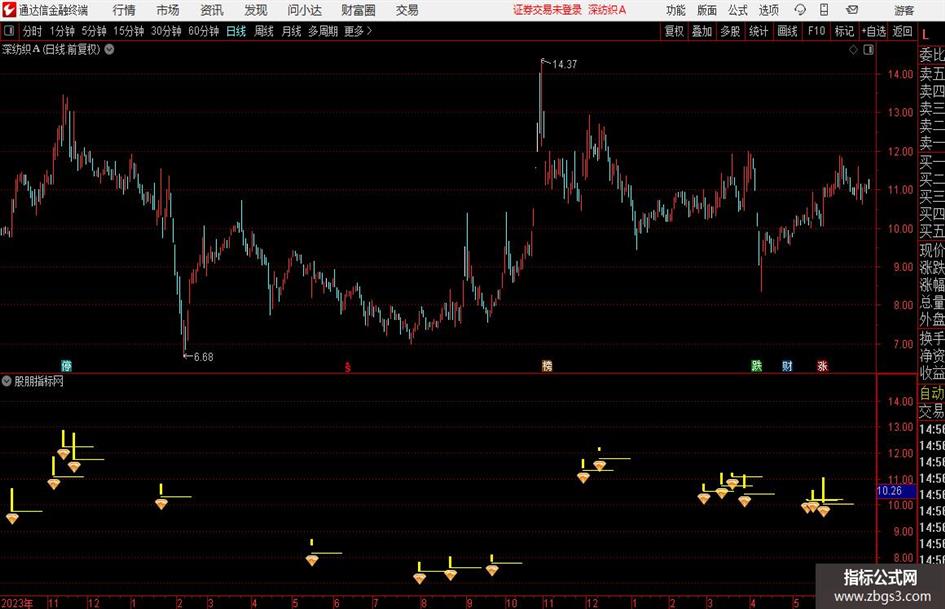This screenshot has height=609, width=945.
Task: Open the 公式 menu
Action: pyautogui.click(x=737, y=10)
